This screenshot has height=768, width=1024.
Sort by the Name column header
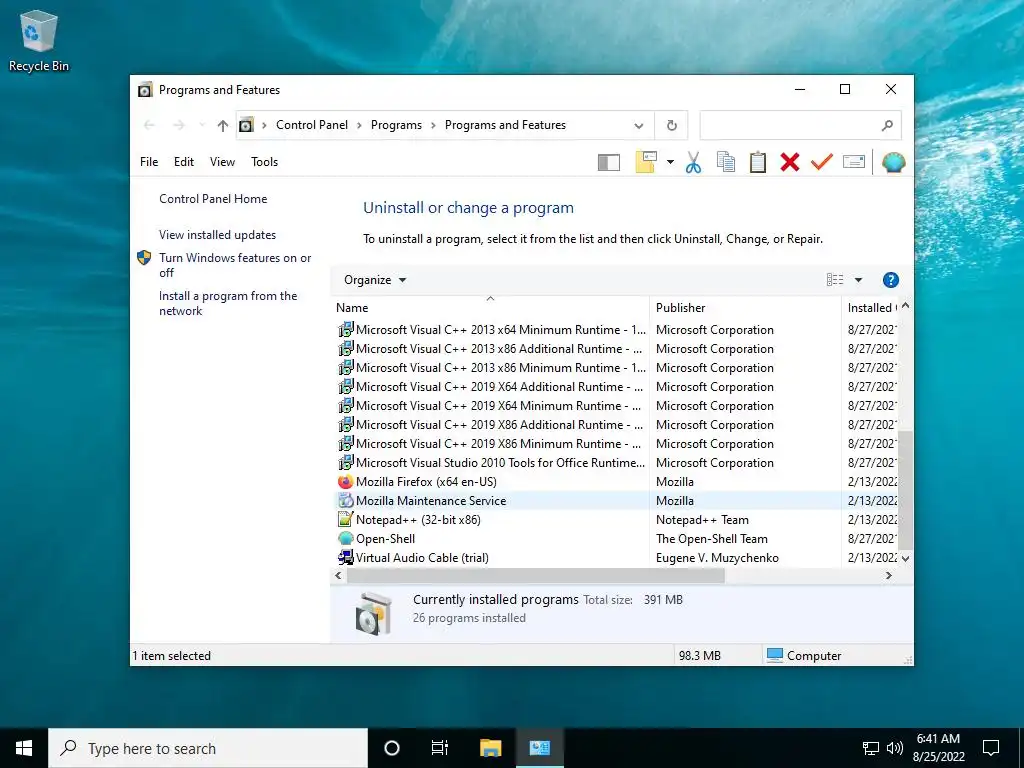490,308
